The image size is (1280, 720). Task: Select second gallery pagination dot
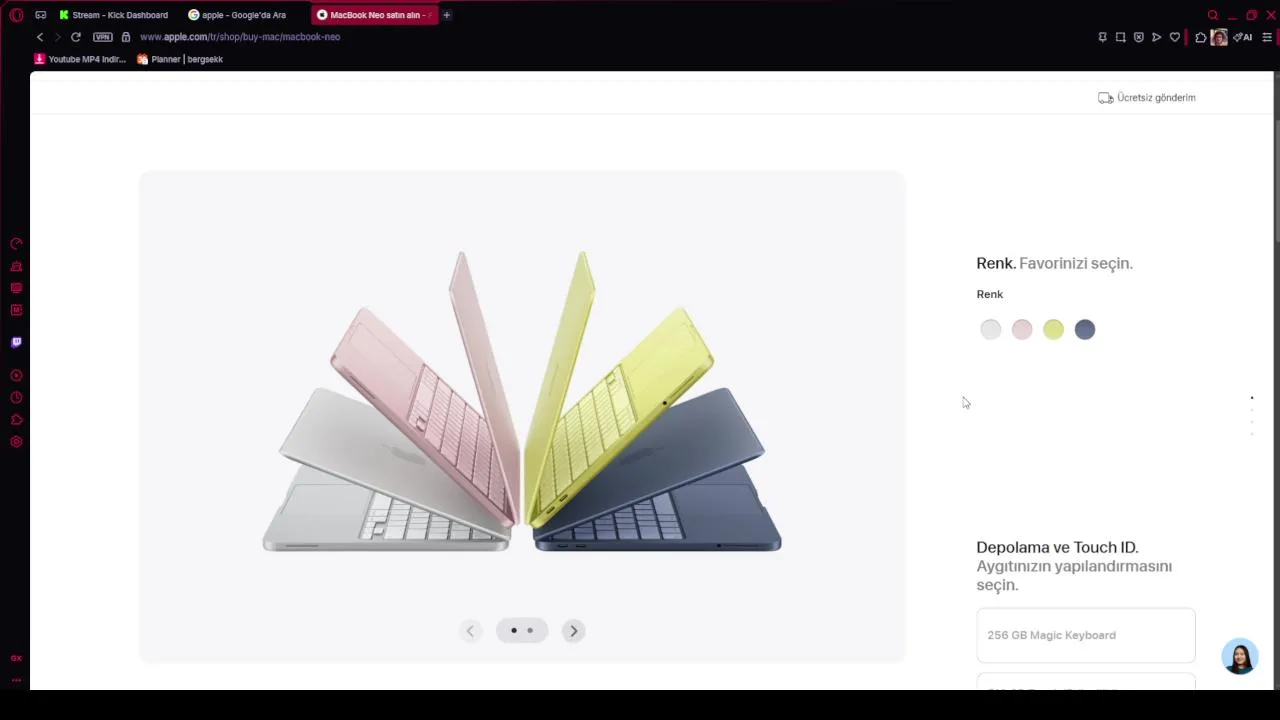[530, 630]
